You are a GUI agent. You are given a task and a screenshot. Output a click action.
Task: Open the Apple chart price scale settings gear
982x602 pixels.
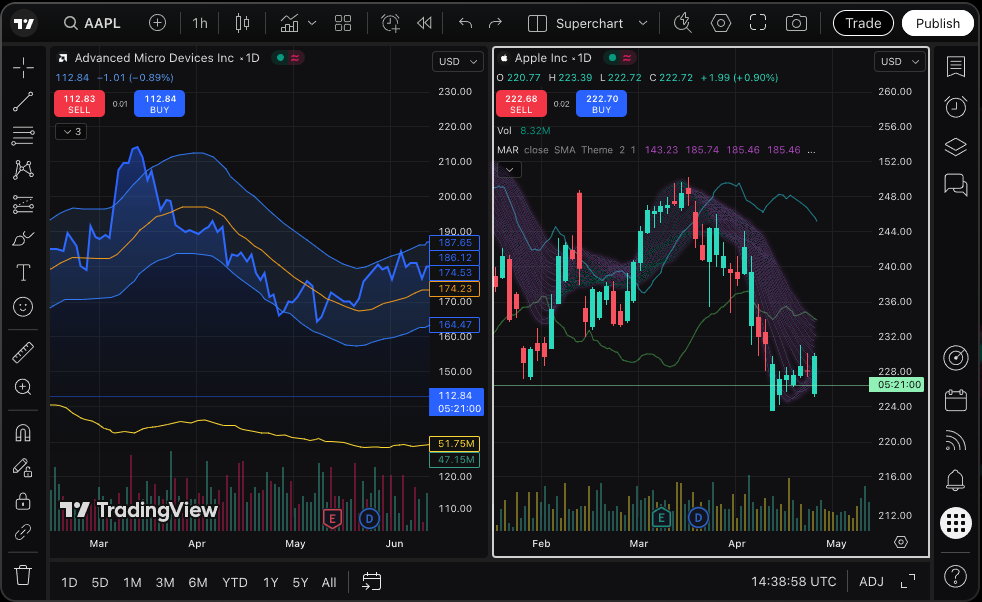[901, 542]
